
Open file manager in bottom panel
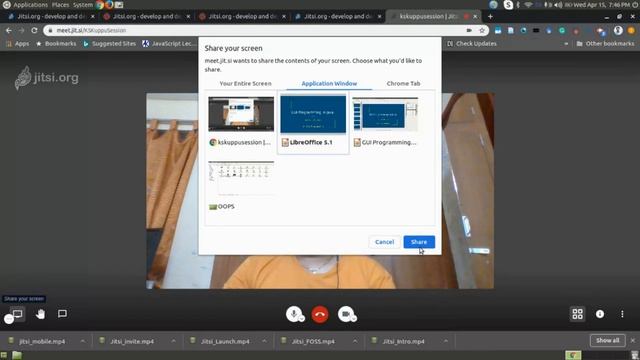point(17,355)
